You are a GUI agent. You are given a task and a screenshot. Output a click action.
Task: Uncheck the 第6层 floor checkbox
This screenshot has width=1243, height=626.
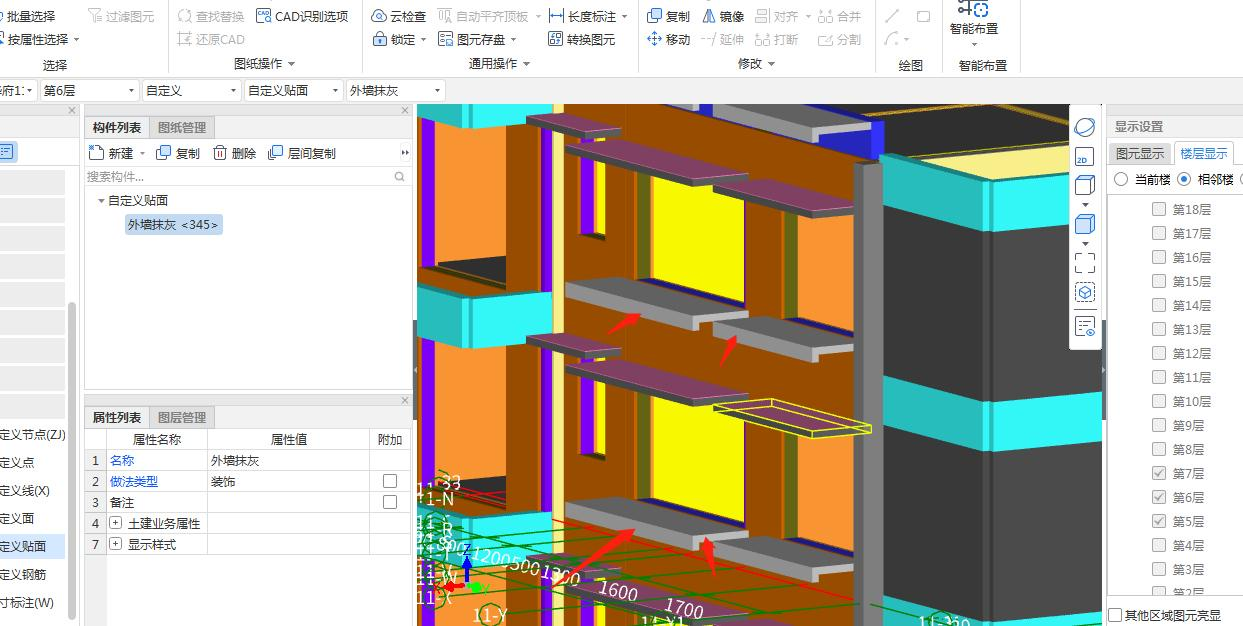tap(1159, 497)
